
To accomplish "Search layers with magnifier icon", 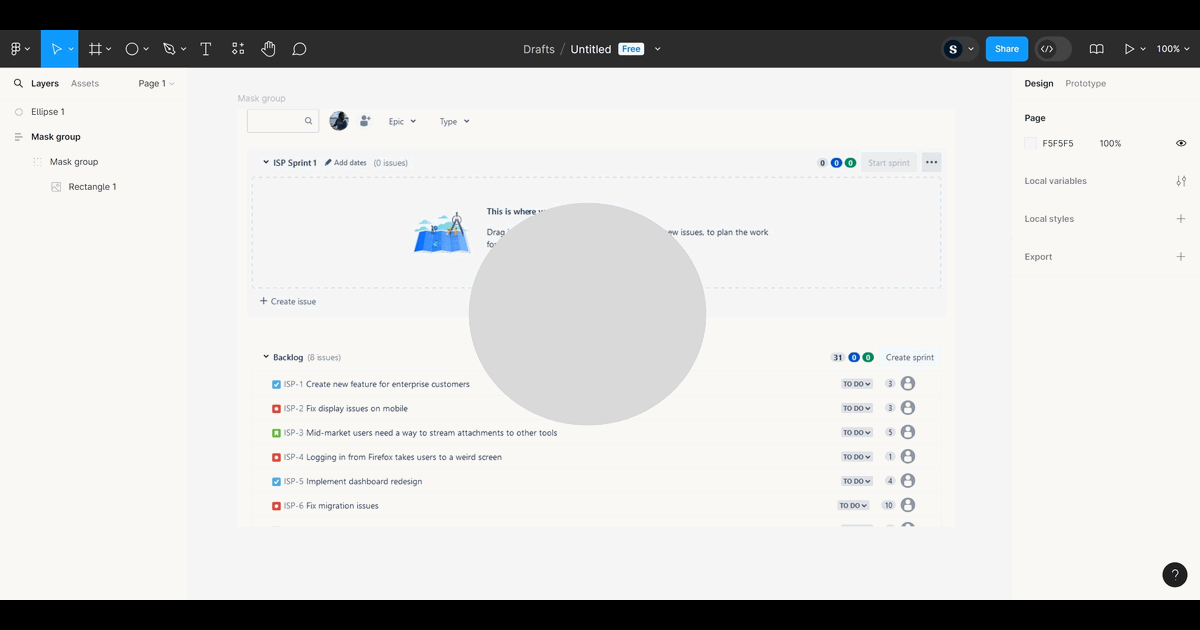I will pos(18,84).
